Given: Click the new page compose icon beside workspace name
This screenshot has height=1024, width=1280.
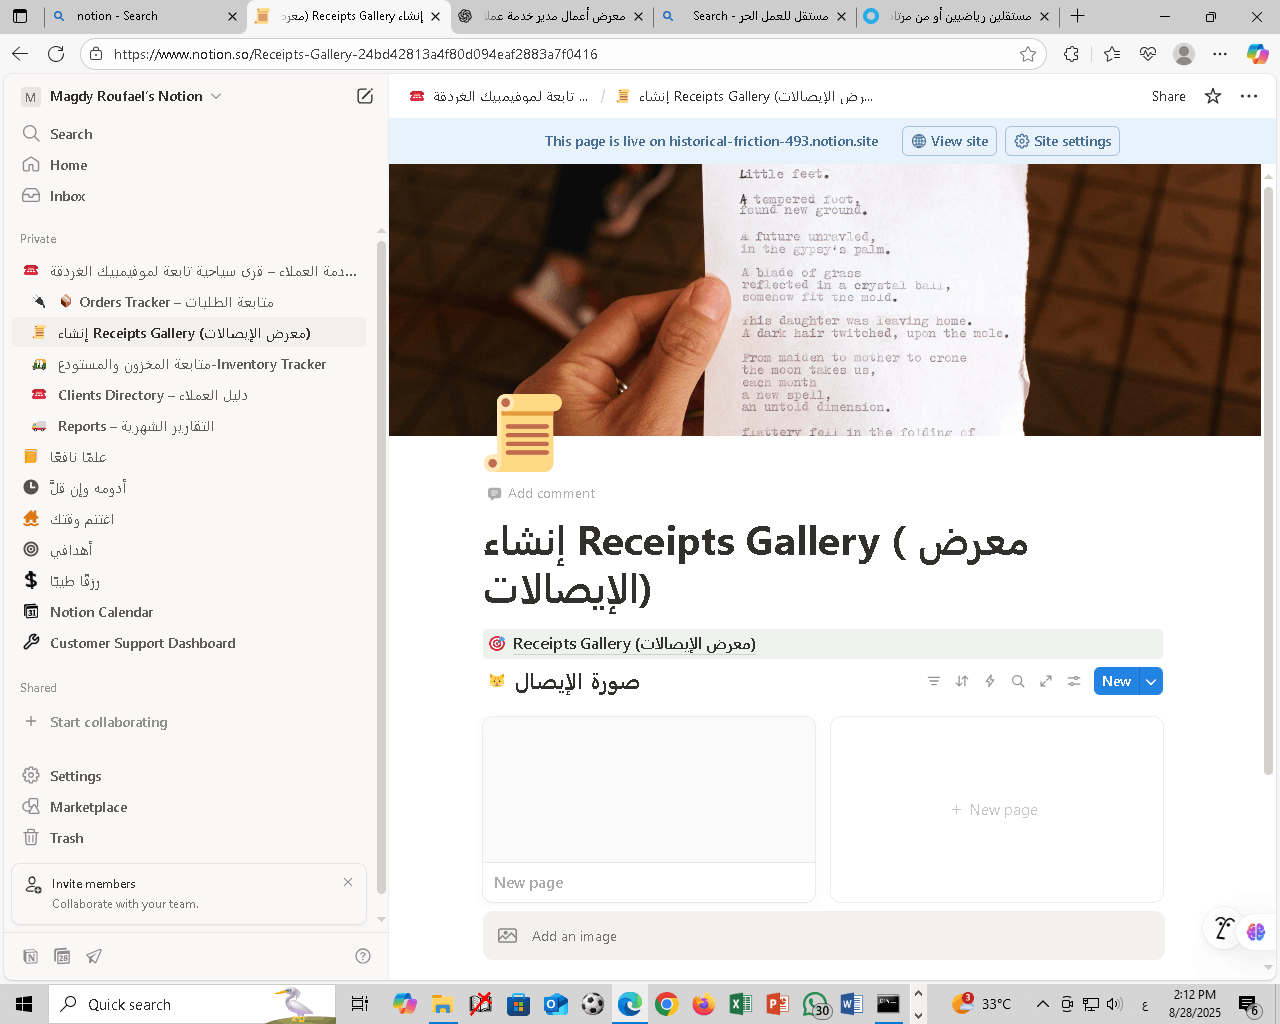Looking at the screenshot, I should click(364, 95).
